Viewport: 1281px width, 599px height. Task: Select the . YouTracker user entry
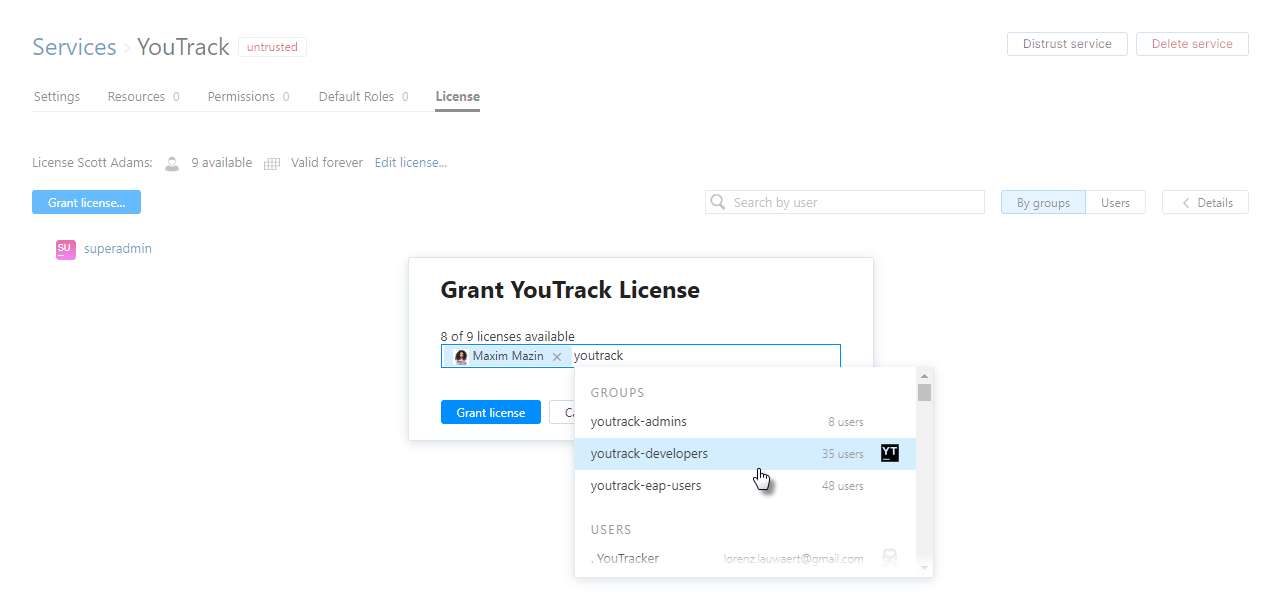(745, 558)
